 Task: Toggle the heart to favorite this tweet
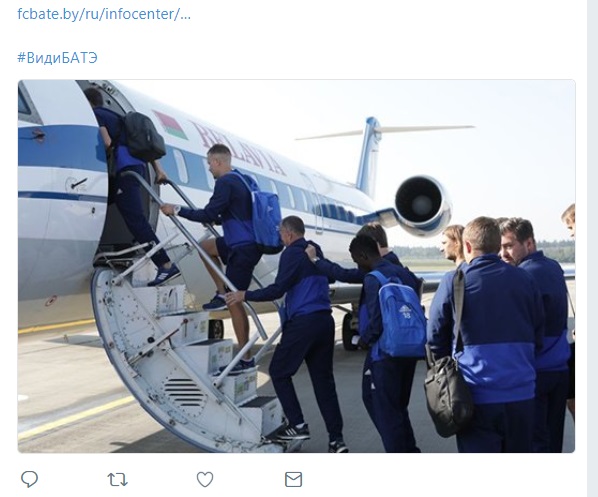tap(205, 479)
